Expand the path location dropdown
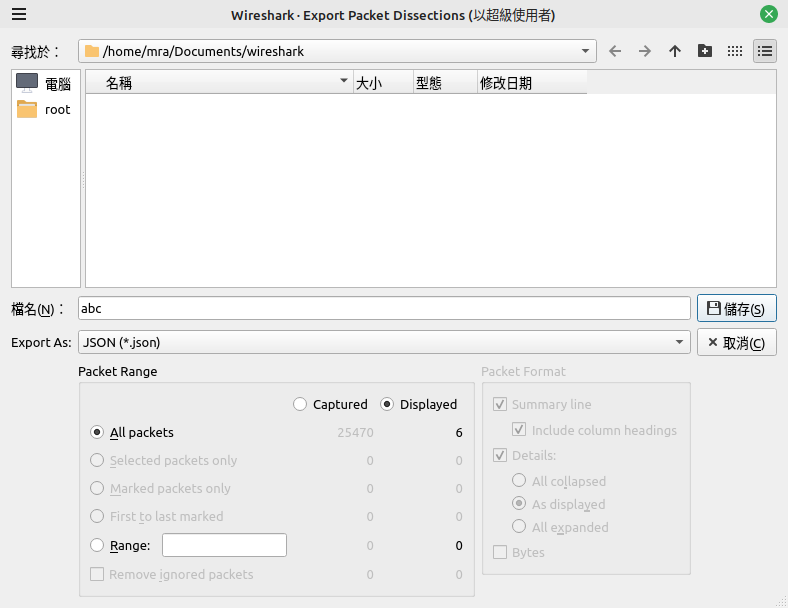Image resolution: width=788 pixels, height=608 pixels. click(585, 51)
